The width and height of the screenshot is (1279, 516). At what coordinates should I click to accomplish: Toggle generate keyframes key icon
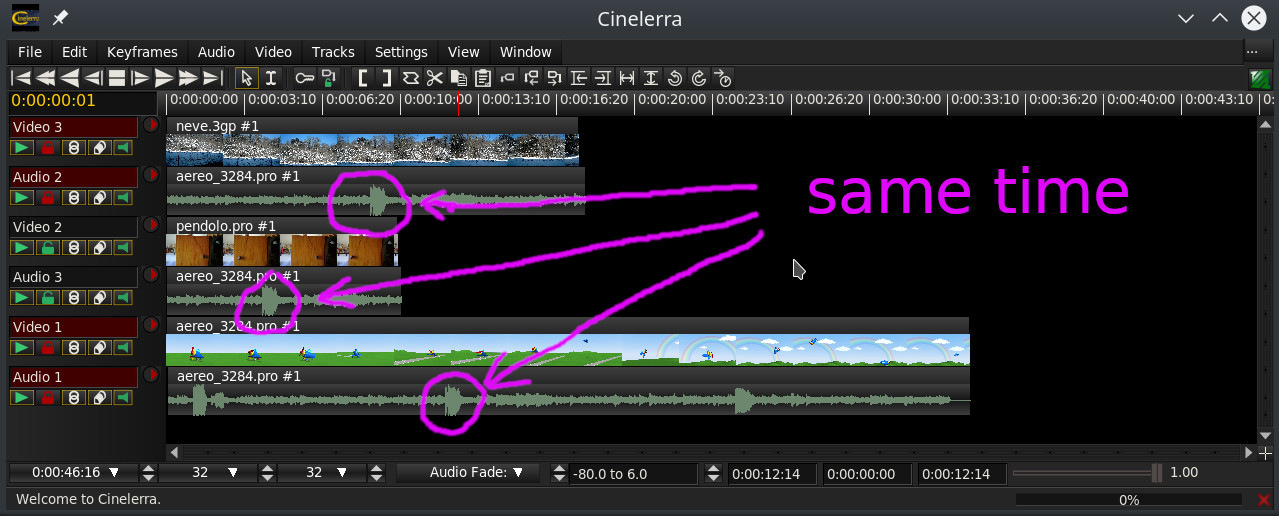coord(304,78)
